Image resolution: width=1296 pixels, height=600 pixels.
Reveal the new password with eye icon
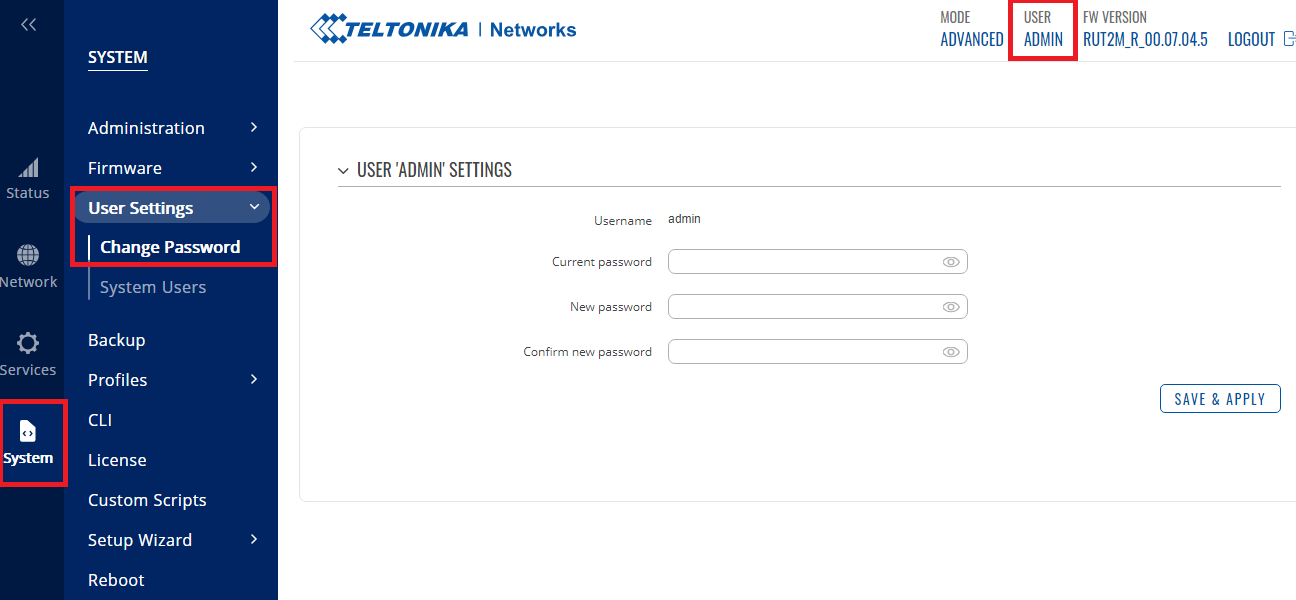tap(951, 307)
